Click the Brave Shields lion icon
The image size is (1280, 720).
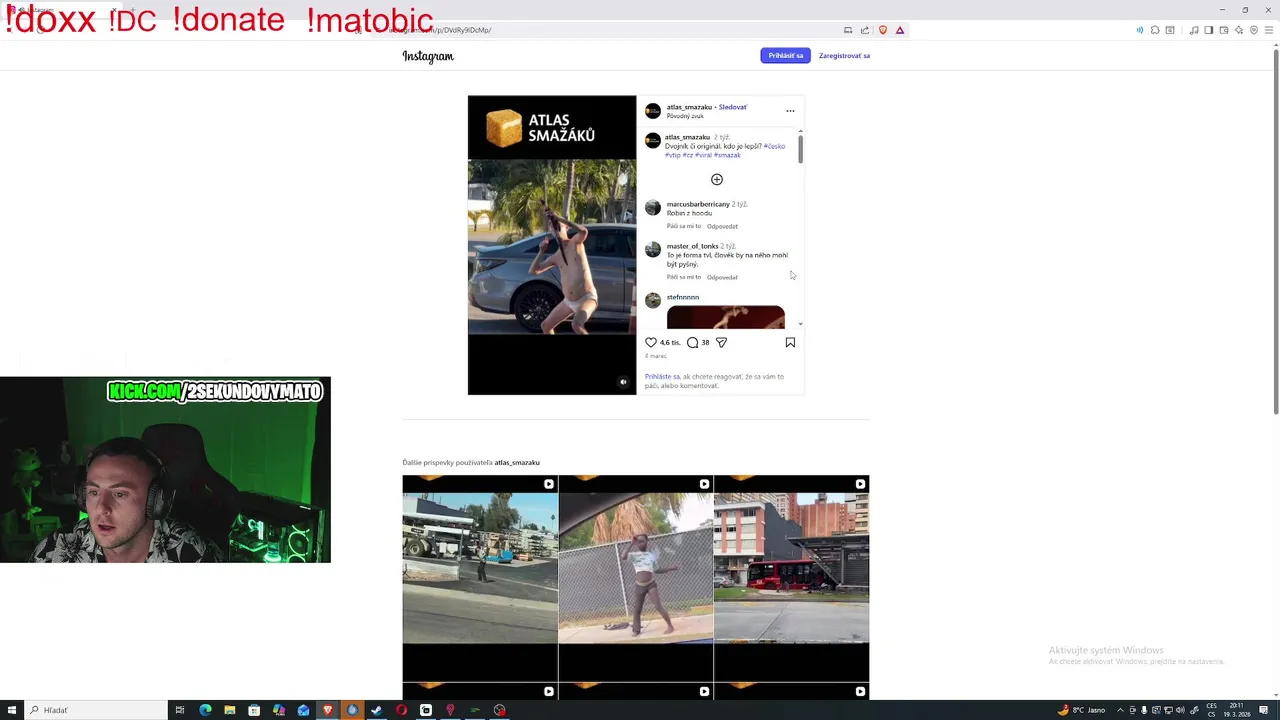[x=882, y=30]
